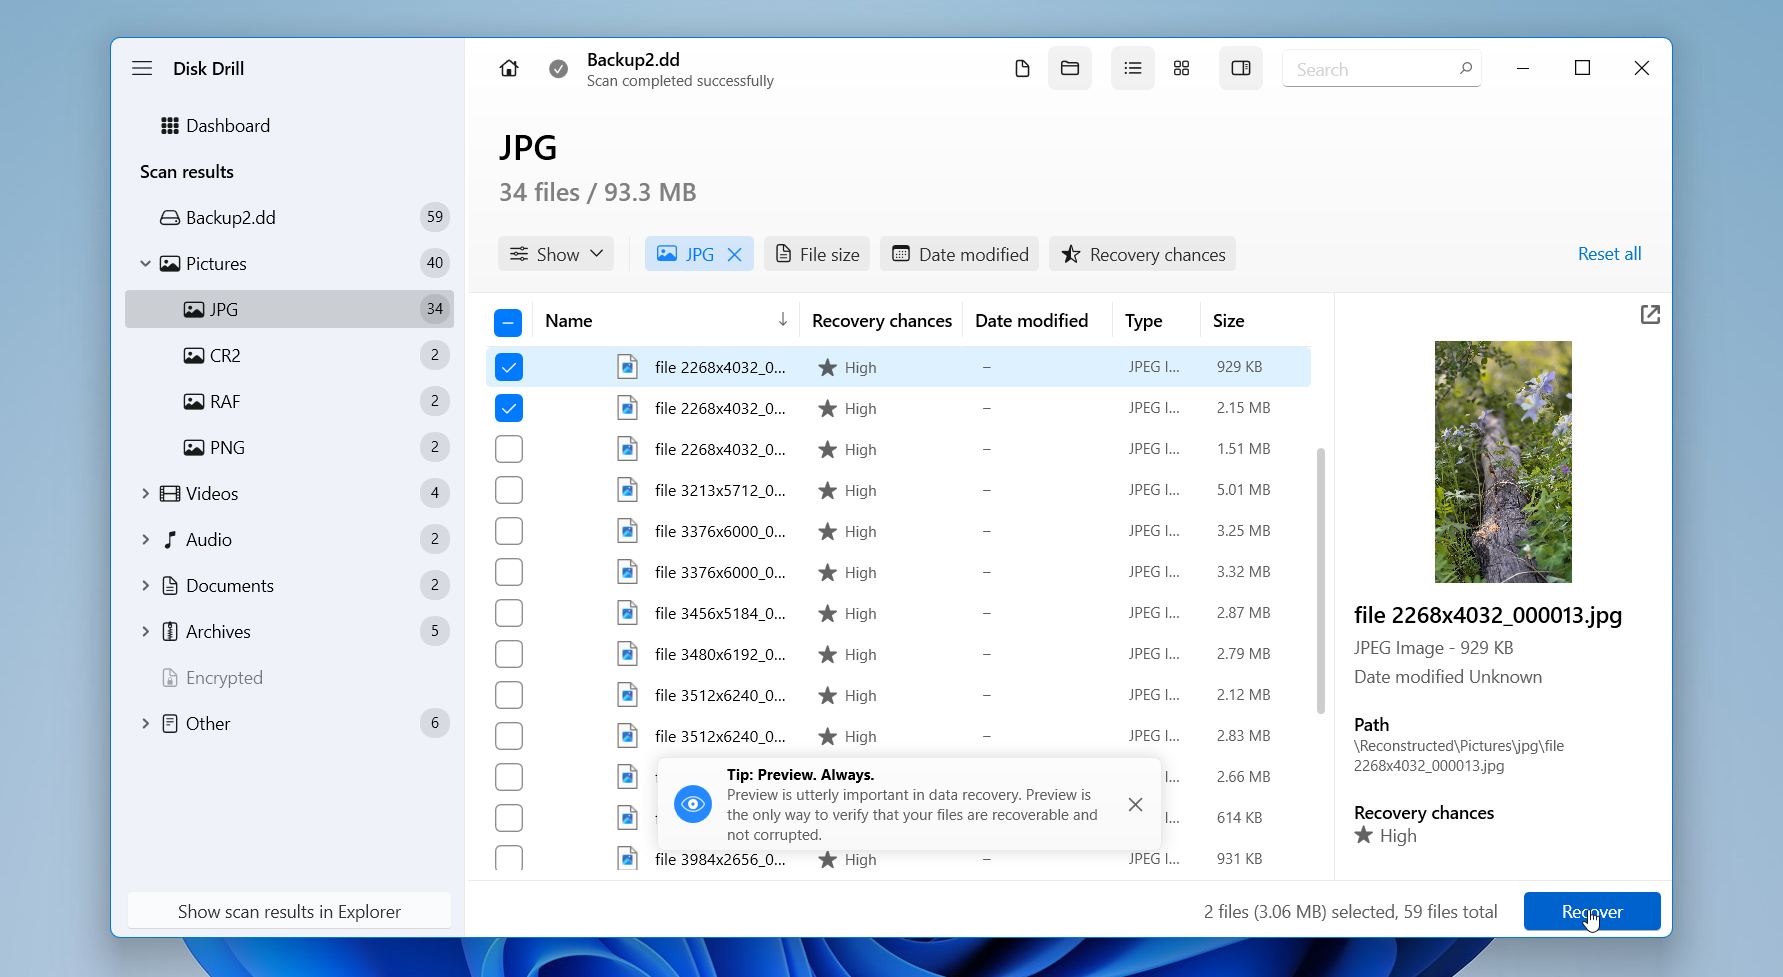Uncheck the 2.15 MB file checkbox
Viewport: 1783px width, 977px height.
coord(509,408)
